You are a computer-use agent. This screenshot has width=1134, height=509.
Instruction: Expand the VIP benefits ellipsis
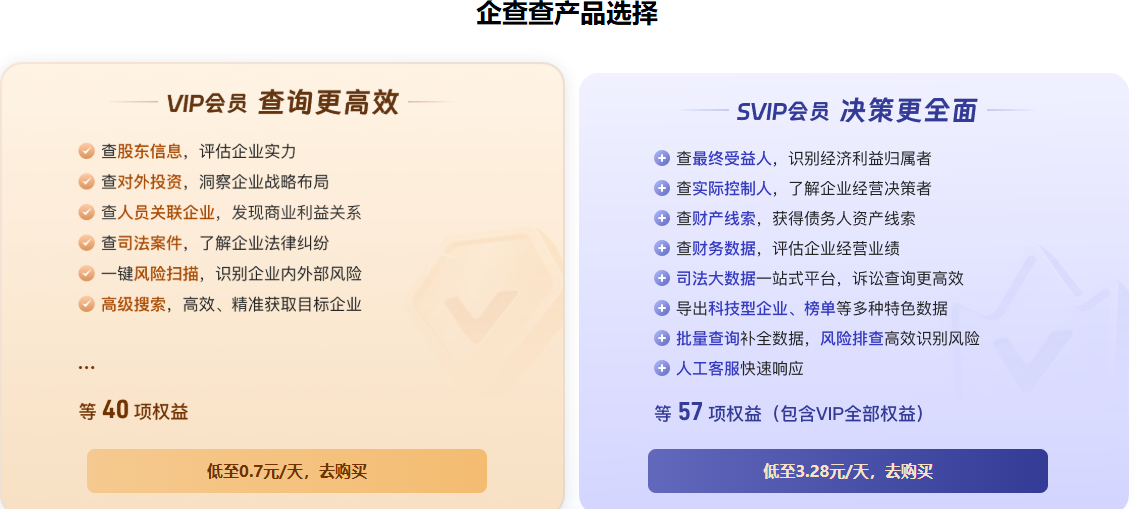[x=86, y=366]
